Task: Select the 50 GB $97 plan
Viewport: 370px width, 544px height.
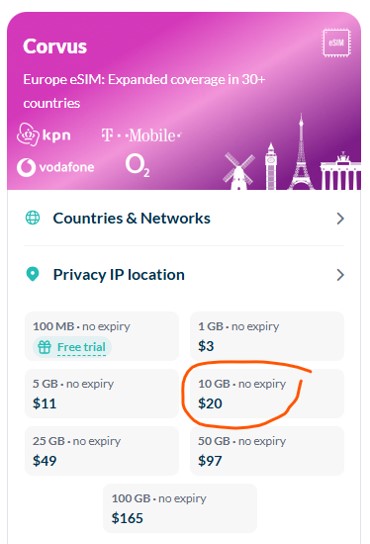Action: click(x=267, y=451)
